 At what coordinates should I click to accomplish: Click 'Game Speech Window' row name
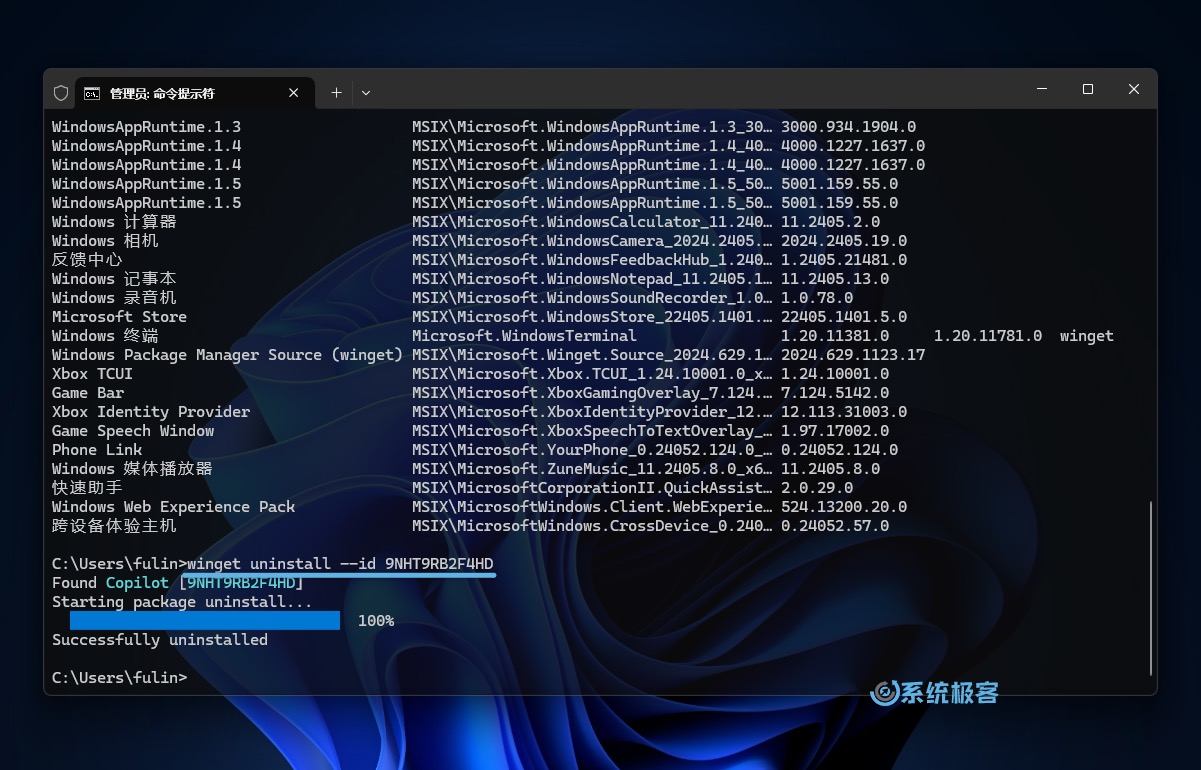click(x=133, y=431)
